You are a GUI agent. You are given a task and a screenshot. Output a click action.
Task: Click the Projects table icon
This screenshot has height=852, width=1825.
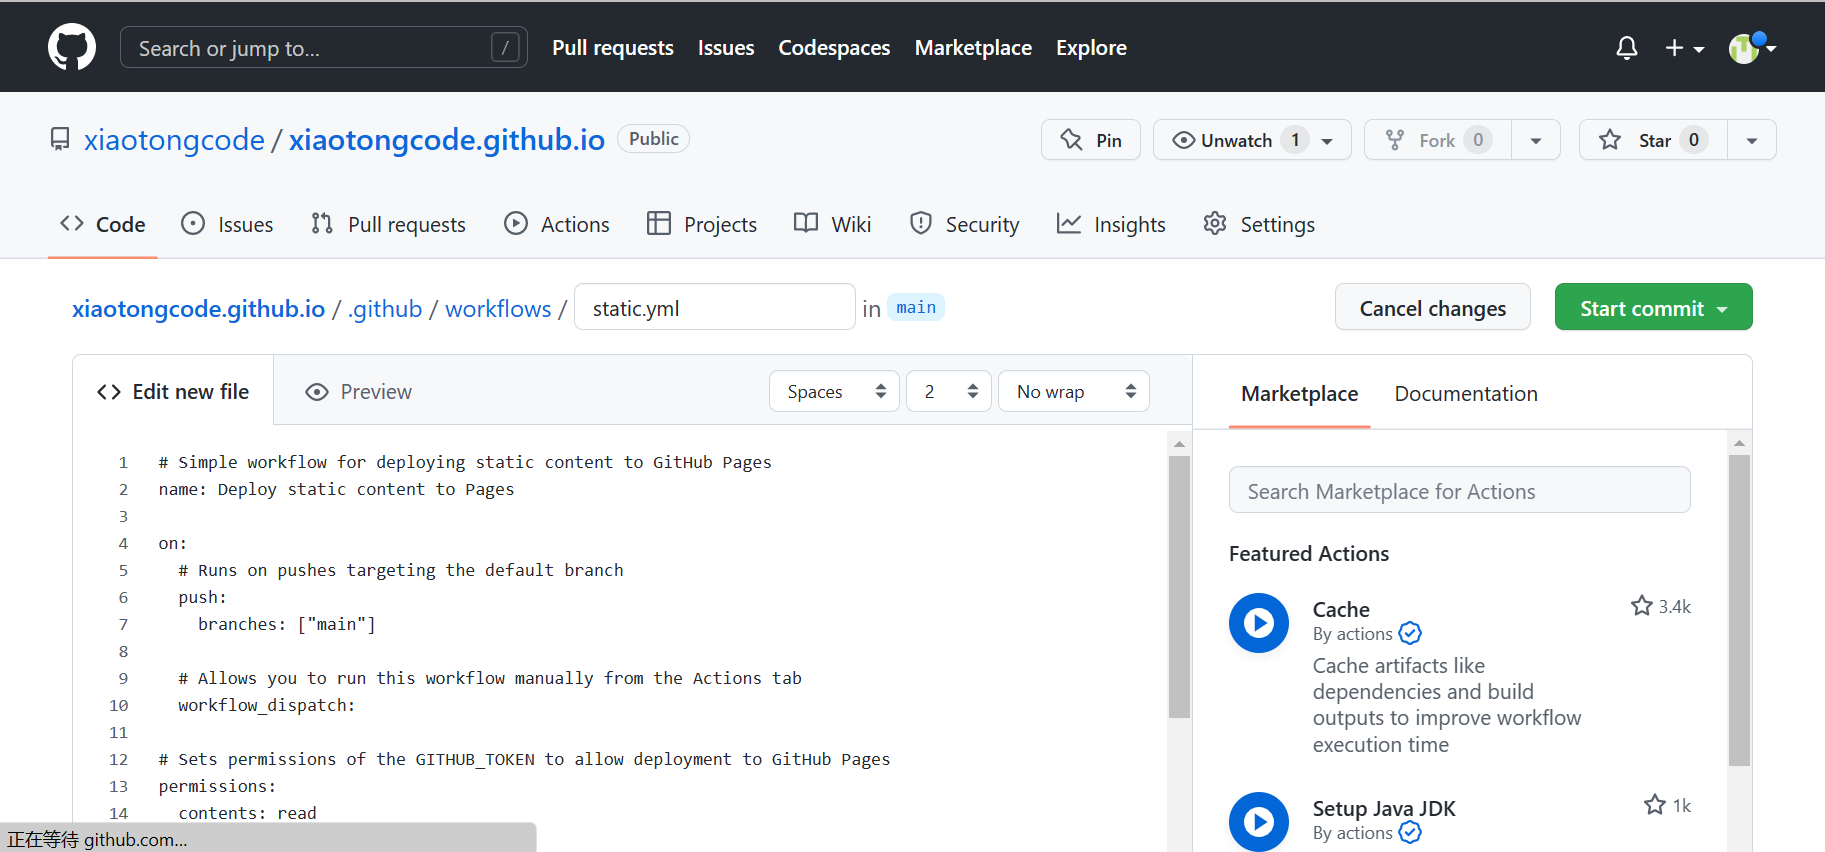pos(659,223)
